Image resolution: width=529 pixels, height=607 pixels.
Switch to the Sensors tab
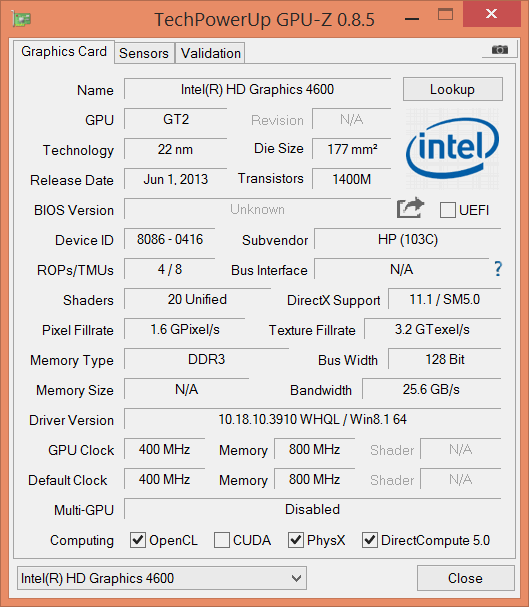144,53
